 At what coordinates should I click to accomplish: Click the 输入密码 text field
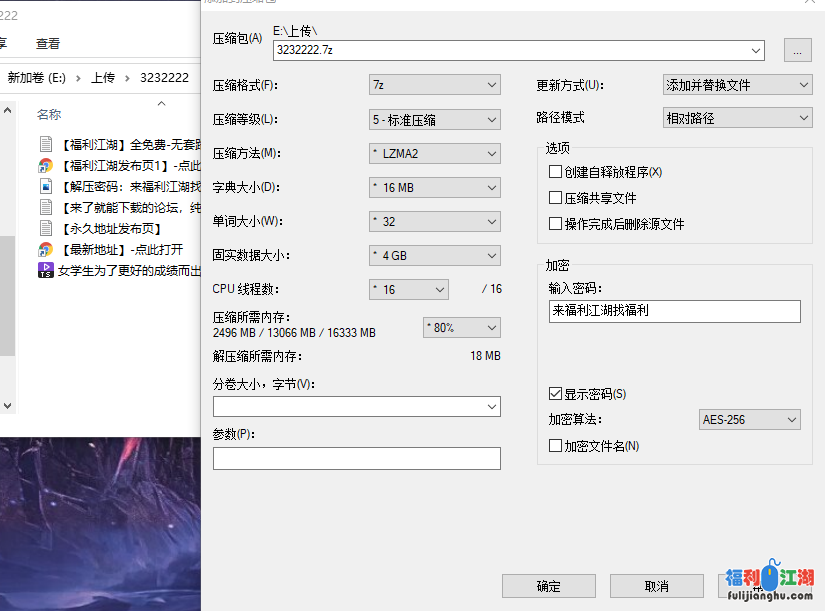pos(674,312)
